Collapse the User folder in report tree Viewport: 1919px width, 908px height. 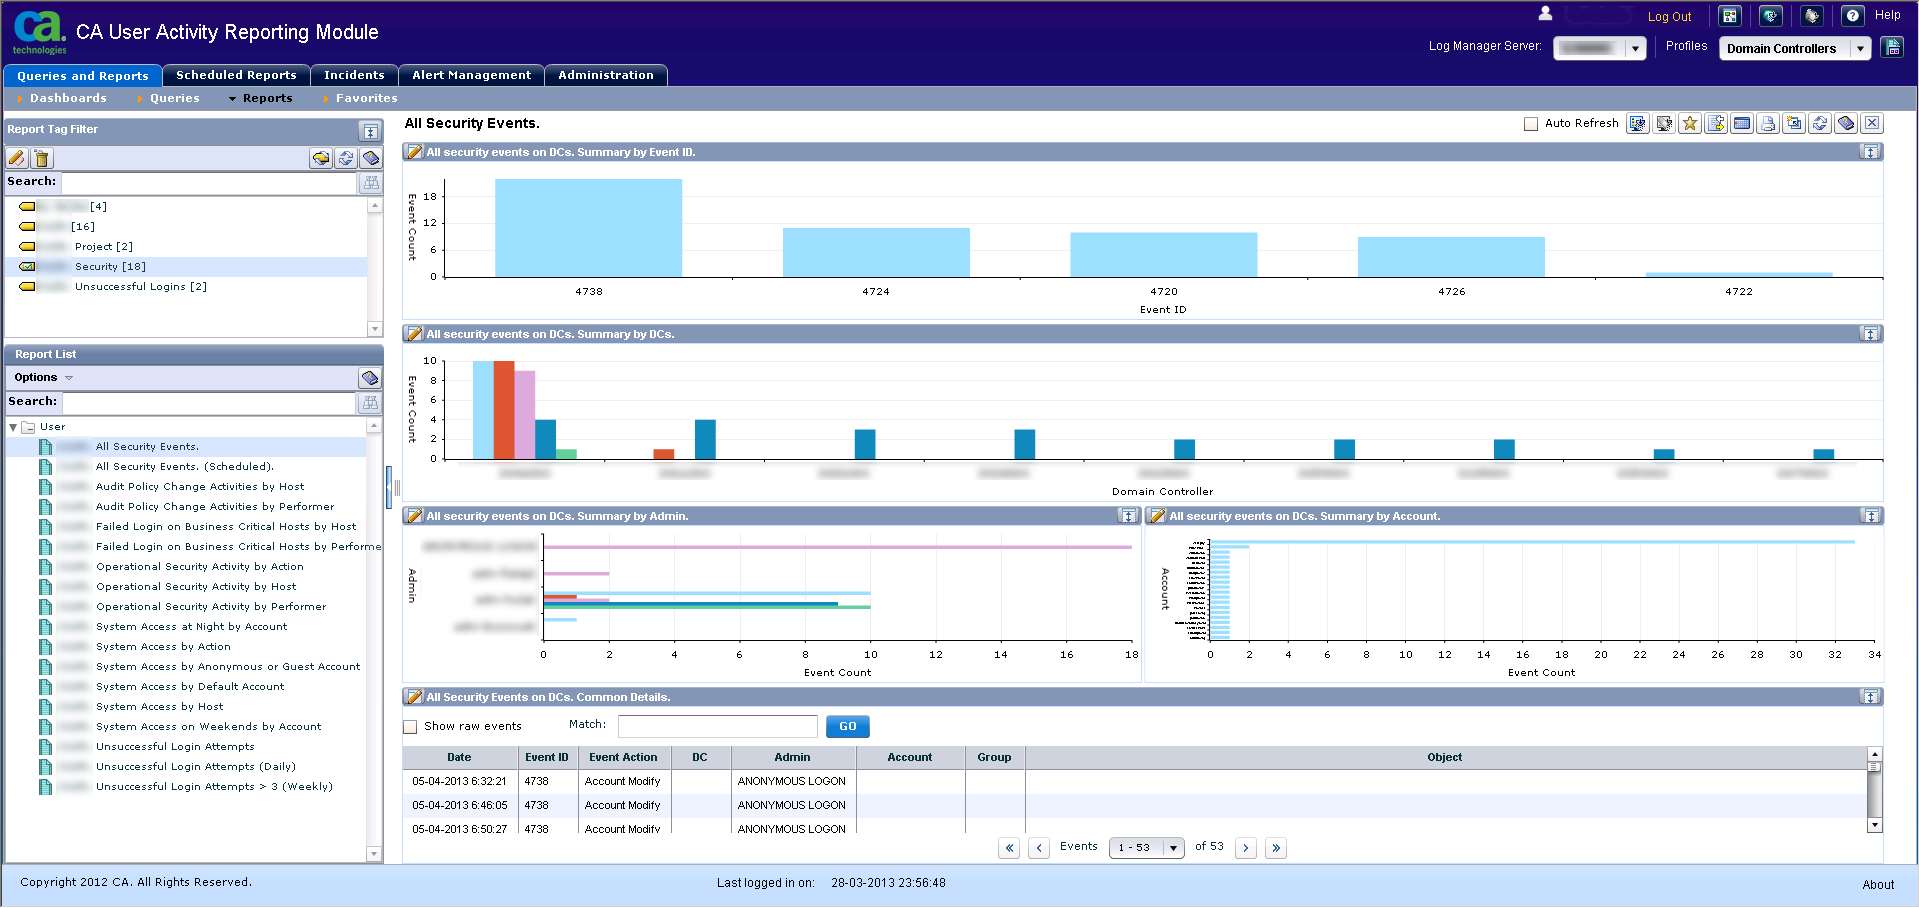pos(13,427)
